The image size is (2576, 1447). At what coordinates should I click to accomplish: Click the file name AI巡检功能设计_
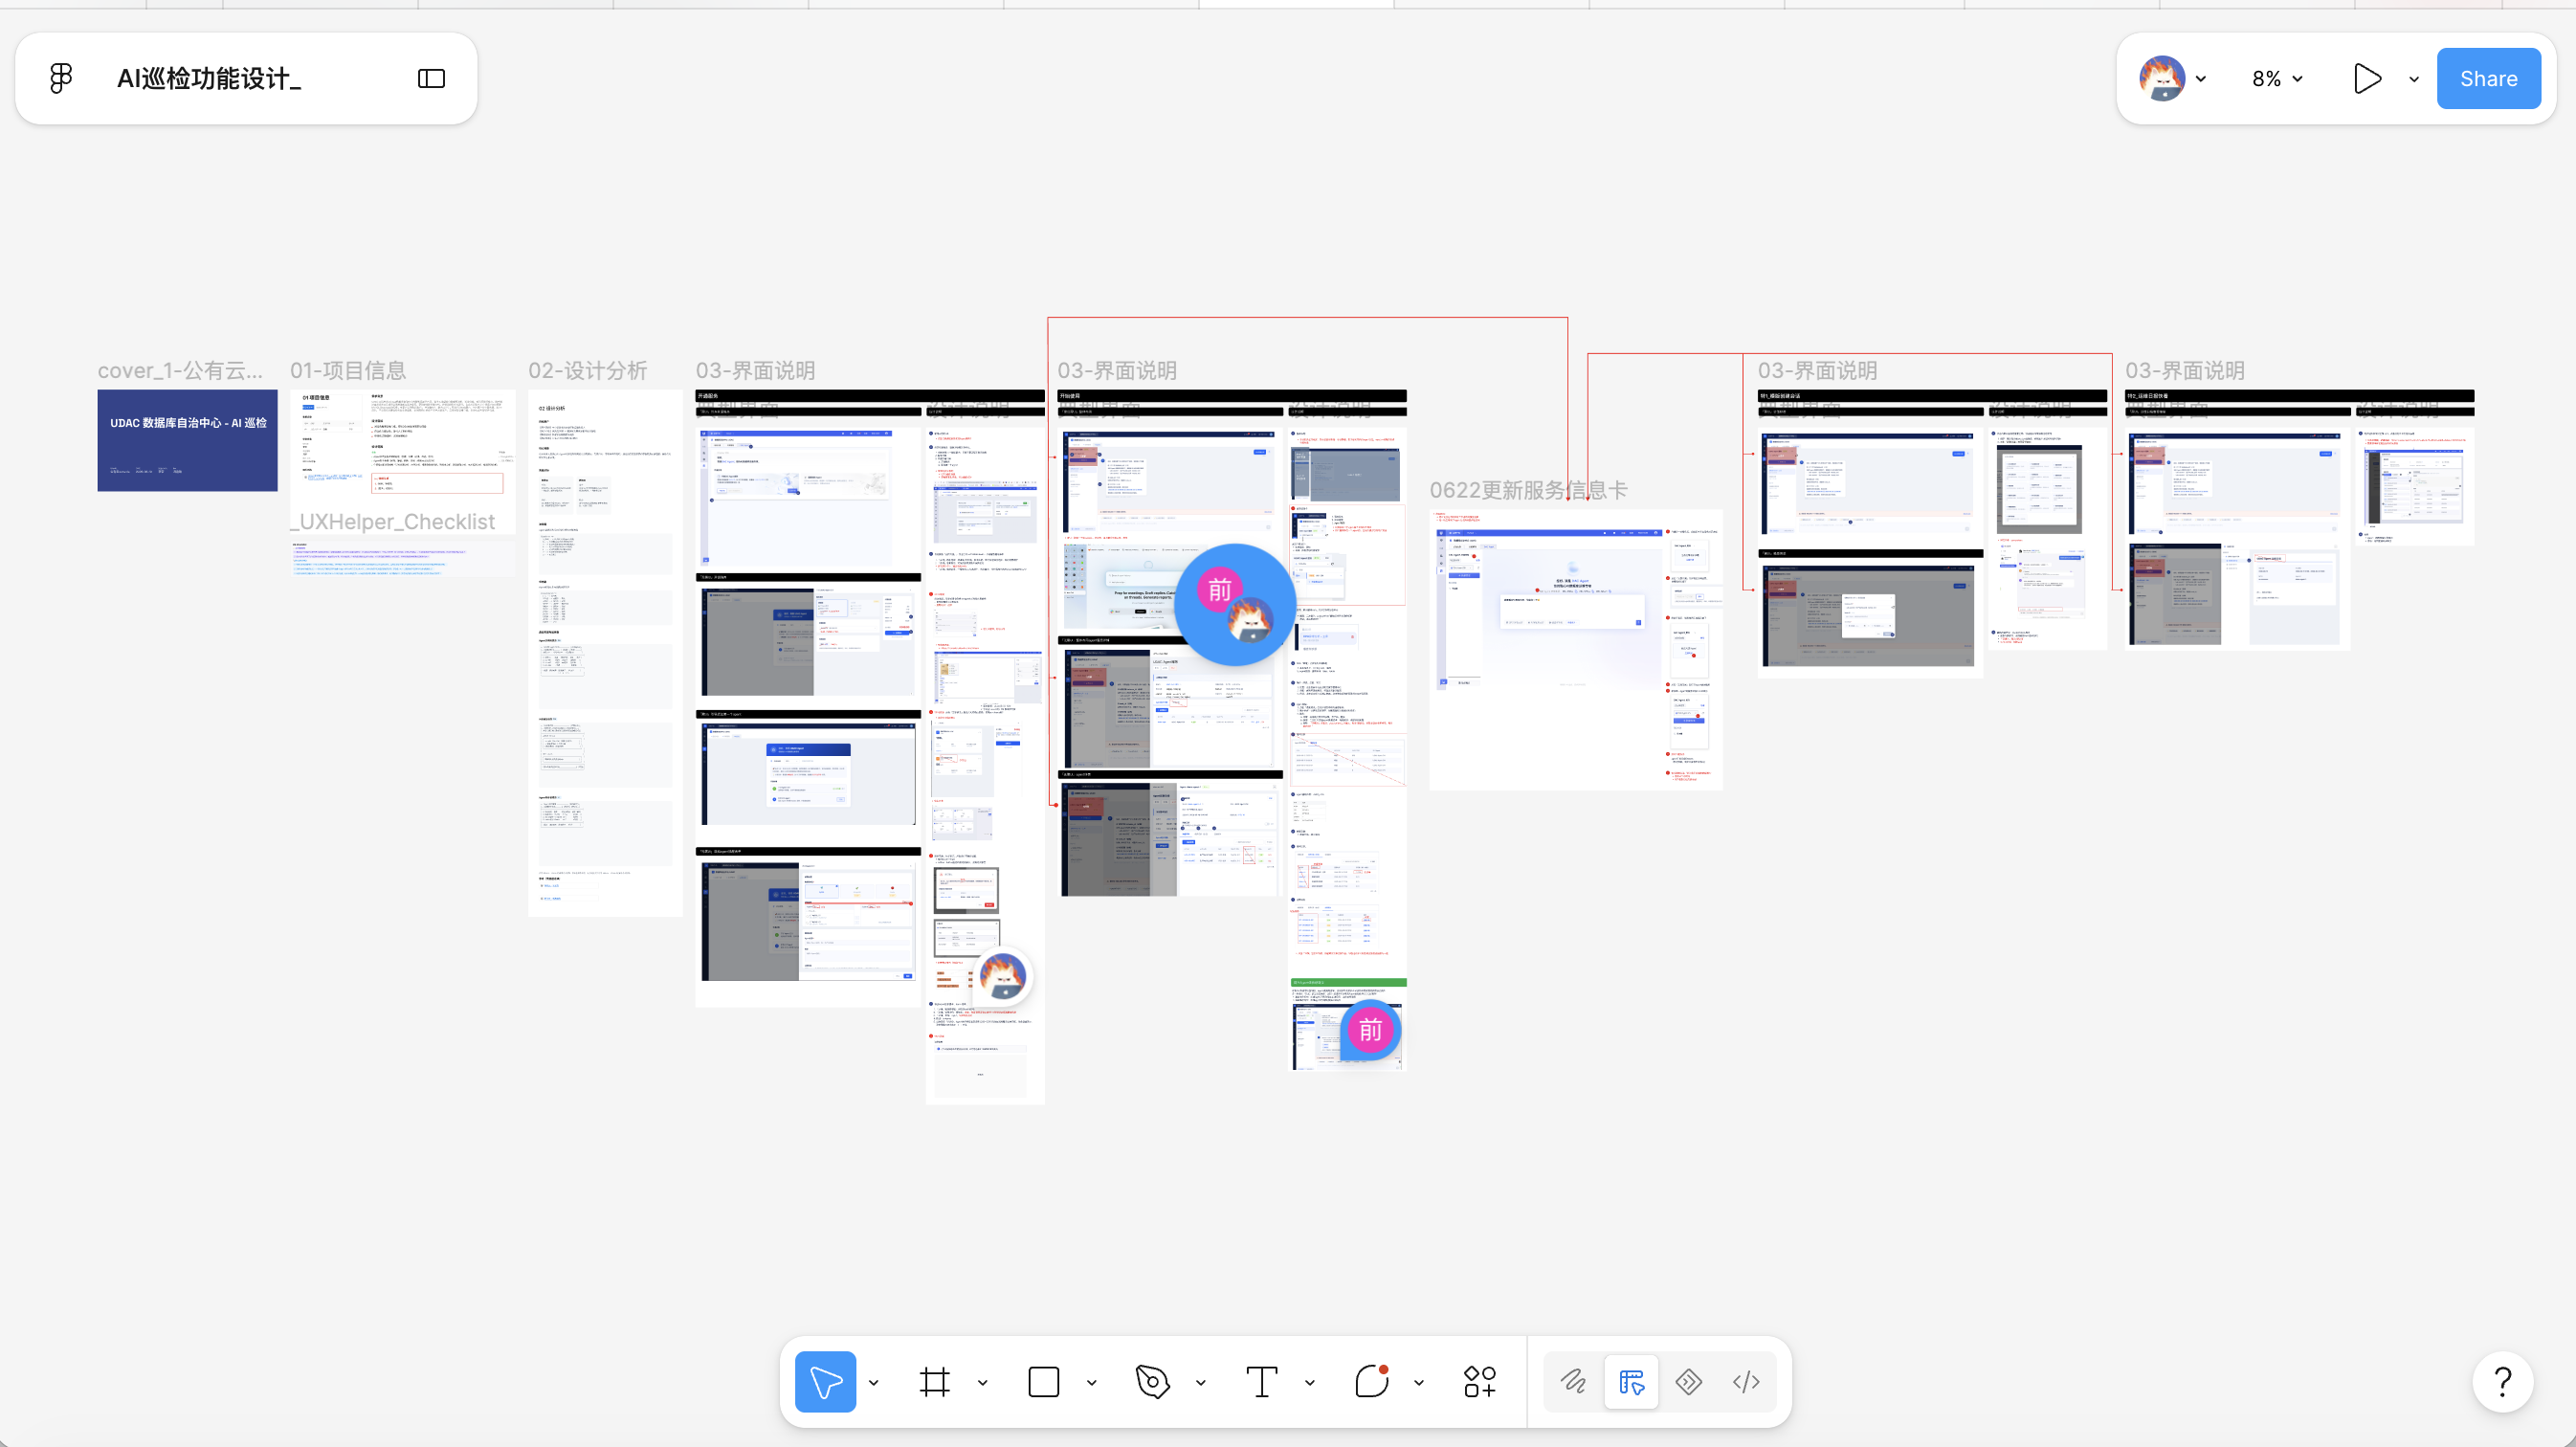click(209, 78)
